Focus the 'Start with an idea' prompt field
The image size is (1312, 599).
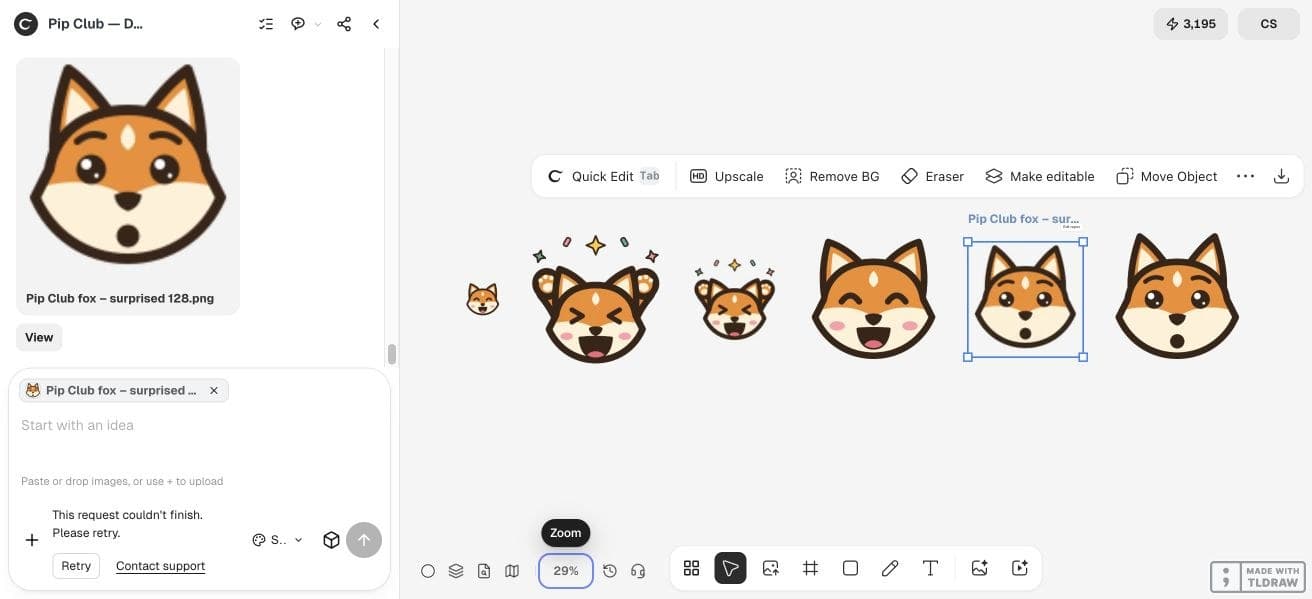pos(199,426)
